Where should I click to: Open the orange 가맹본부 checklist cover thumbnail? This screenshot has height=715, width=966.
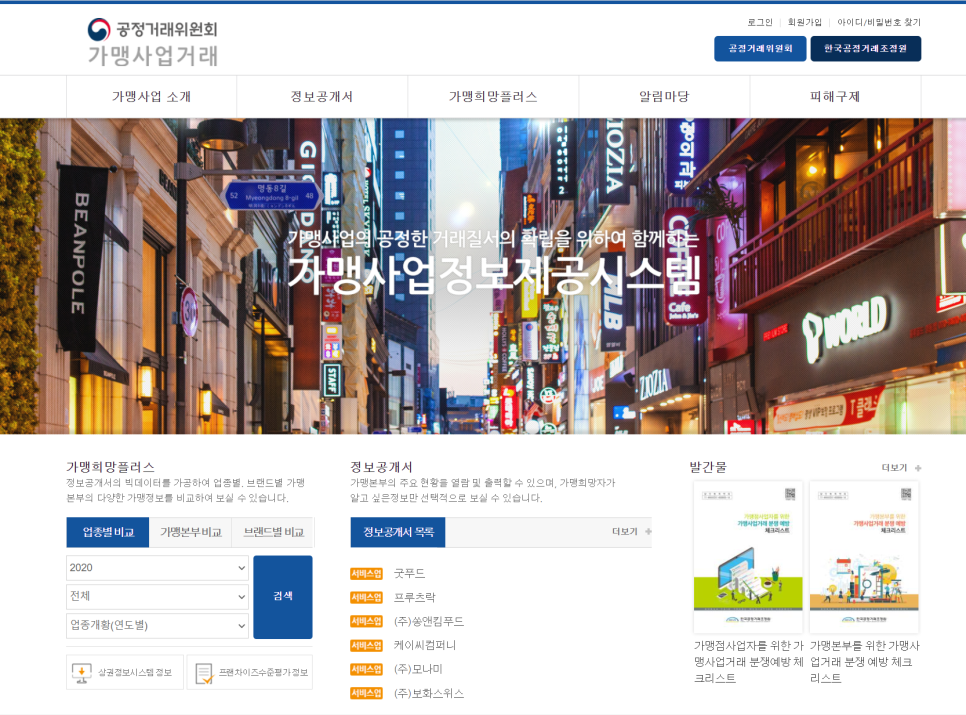tap(864, 557)
